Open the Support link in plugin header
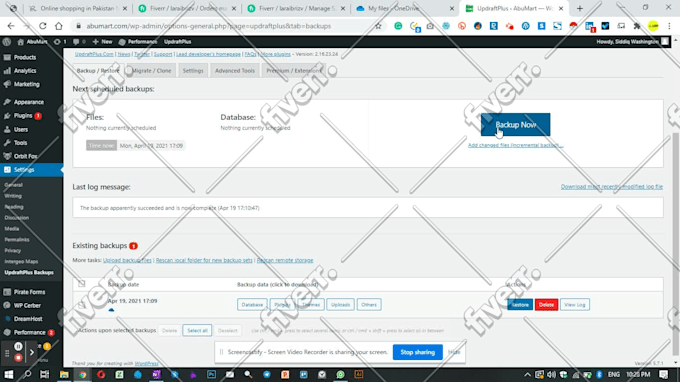Image resolution: width=680 pixels, height=382 pixels. tap(163, 54)
